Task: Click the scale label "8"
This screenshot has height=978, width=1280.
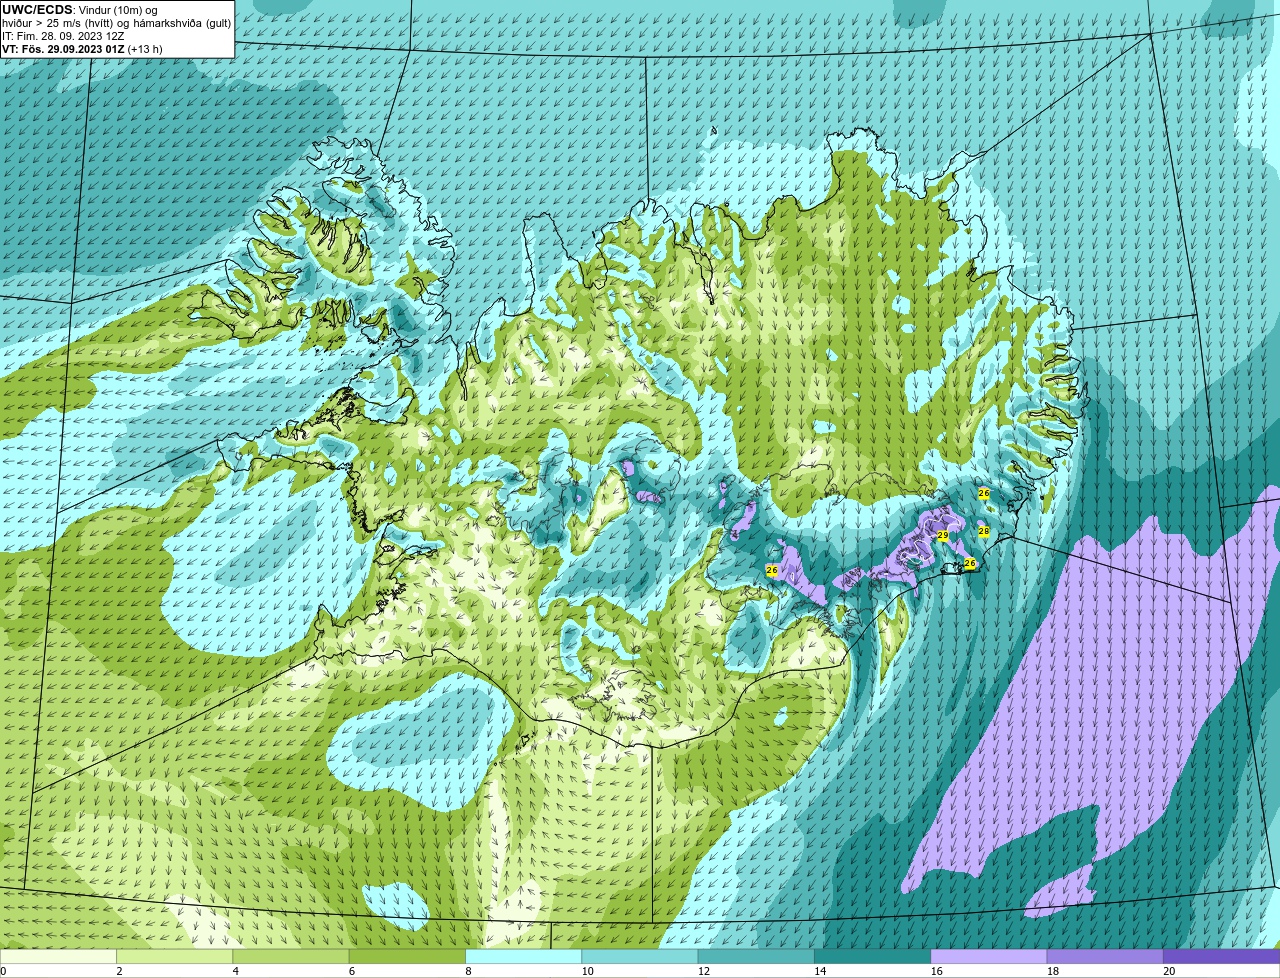Action: pyautogui.click(x=468, y=971)
